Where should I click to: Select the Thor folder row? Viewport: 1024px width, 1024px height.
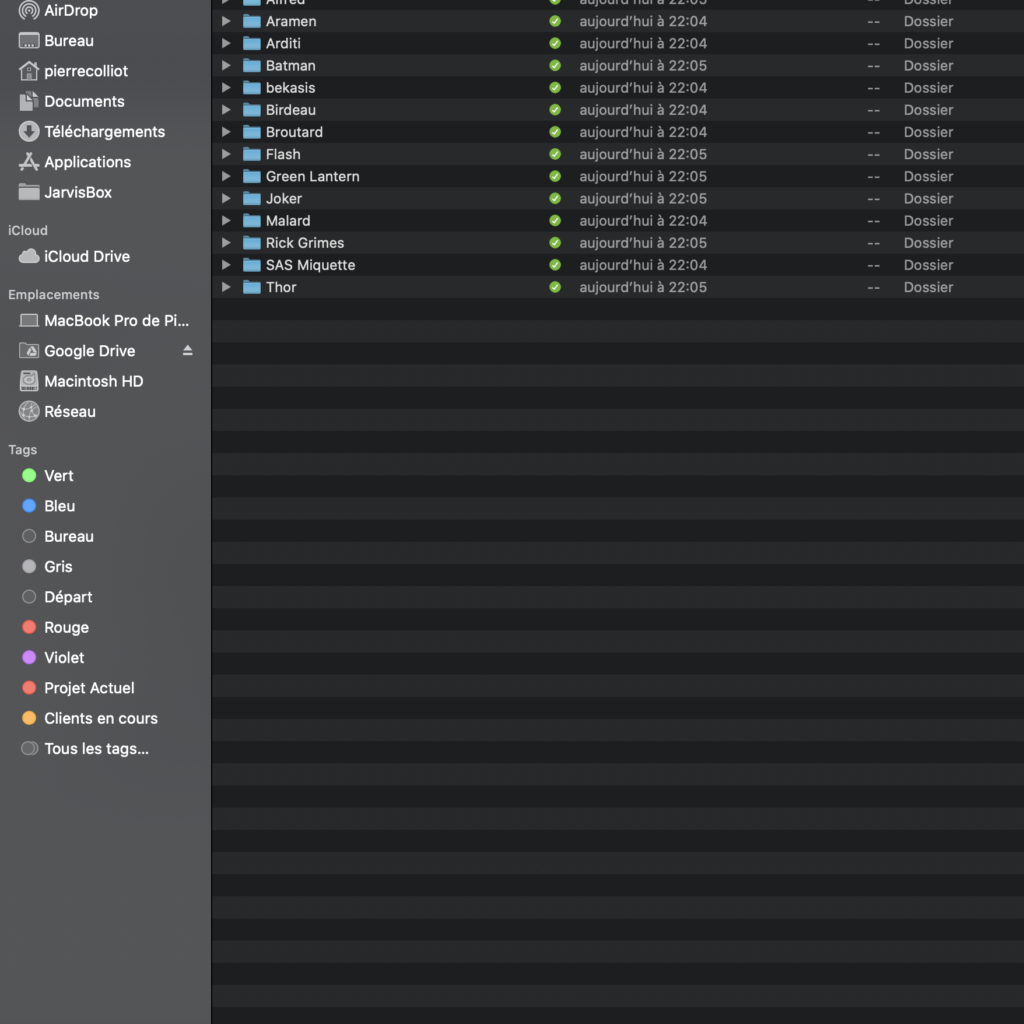point(281,287)
